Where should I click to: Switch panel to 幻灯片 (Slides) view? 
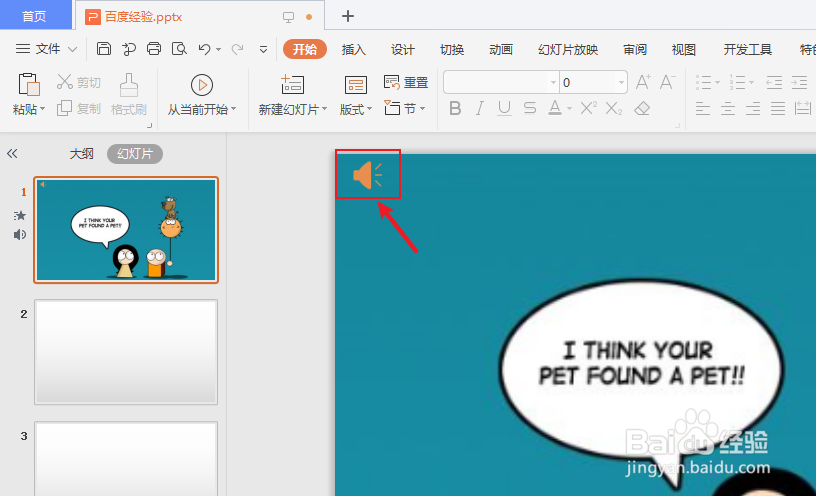(x=135, y=154)
